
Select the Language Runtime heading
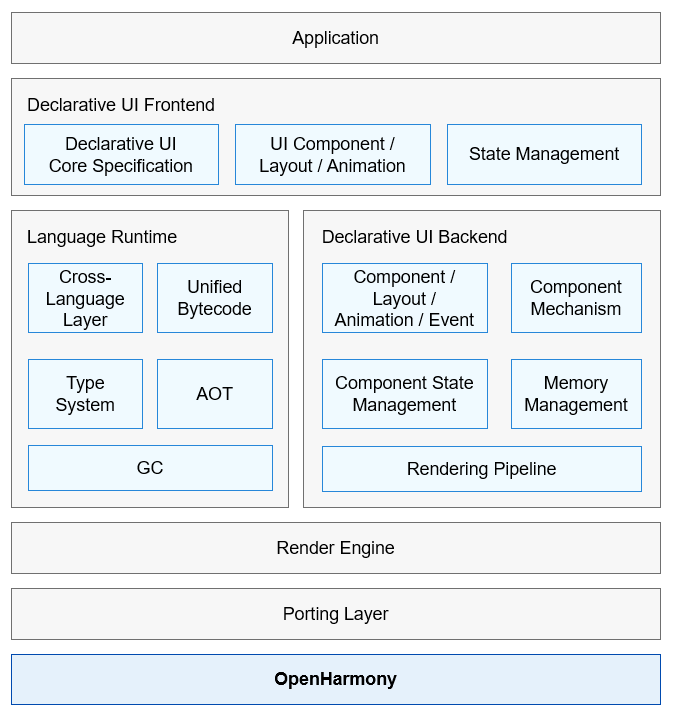[x=102, y=237]
